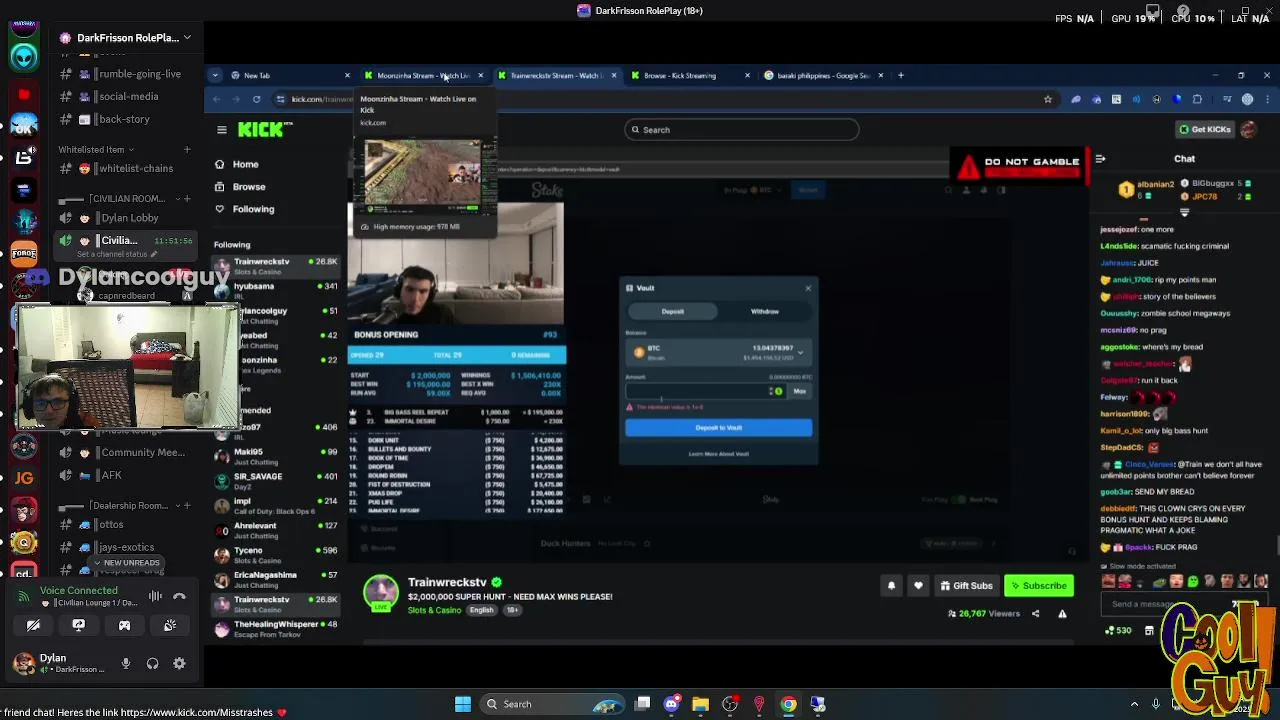Click Learn More About Vault link
Screen dimensions: 1280x720
click(718, 454)
